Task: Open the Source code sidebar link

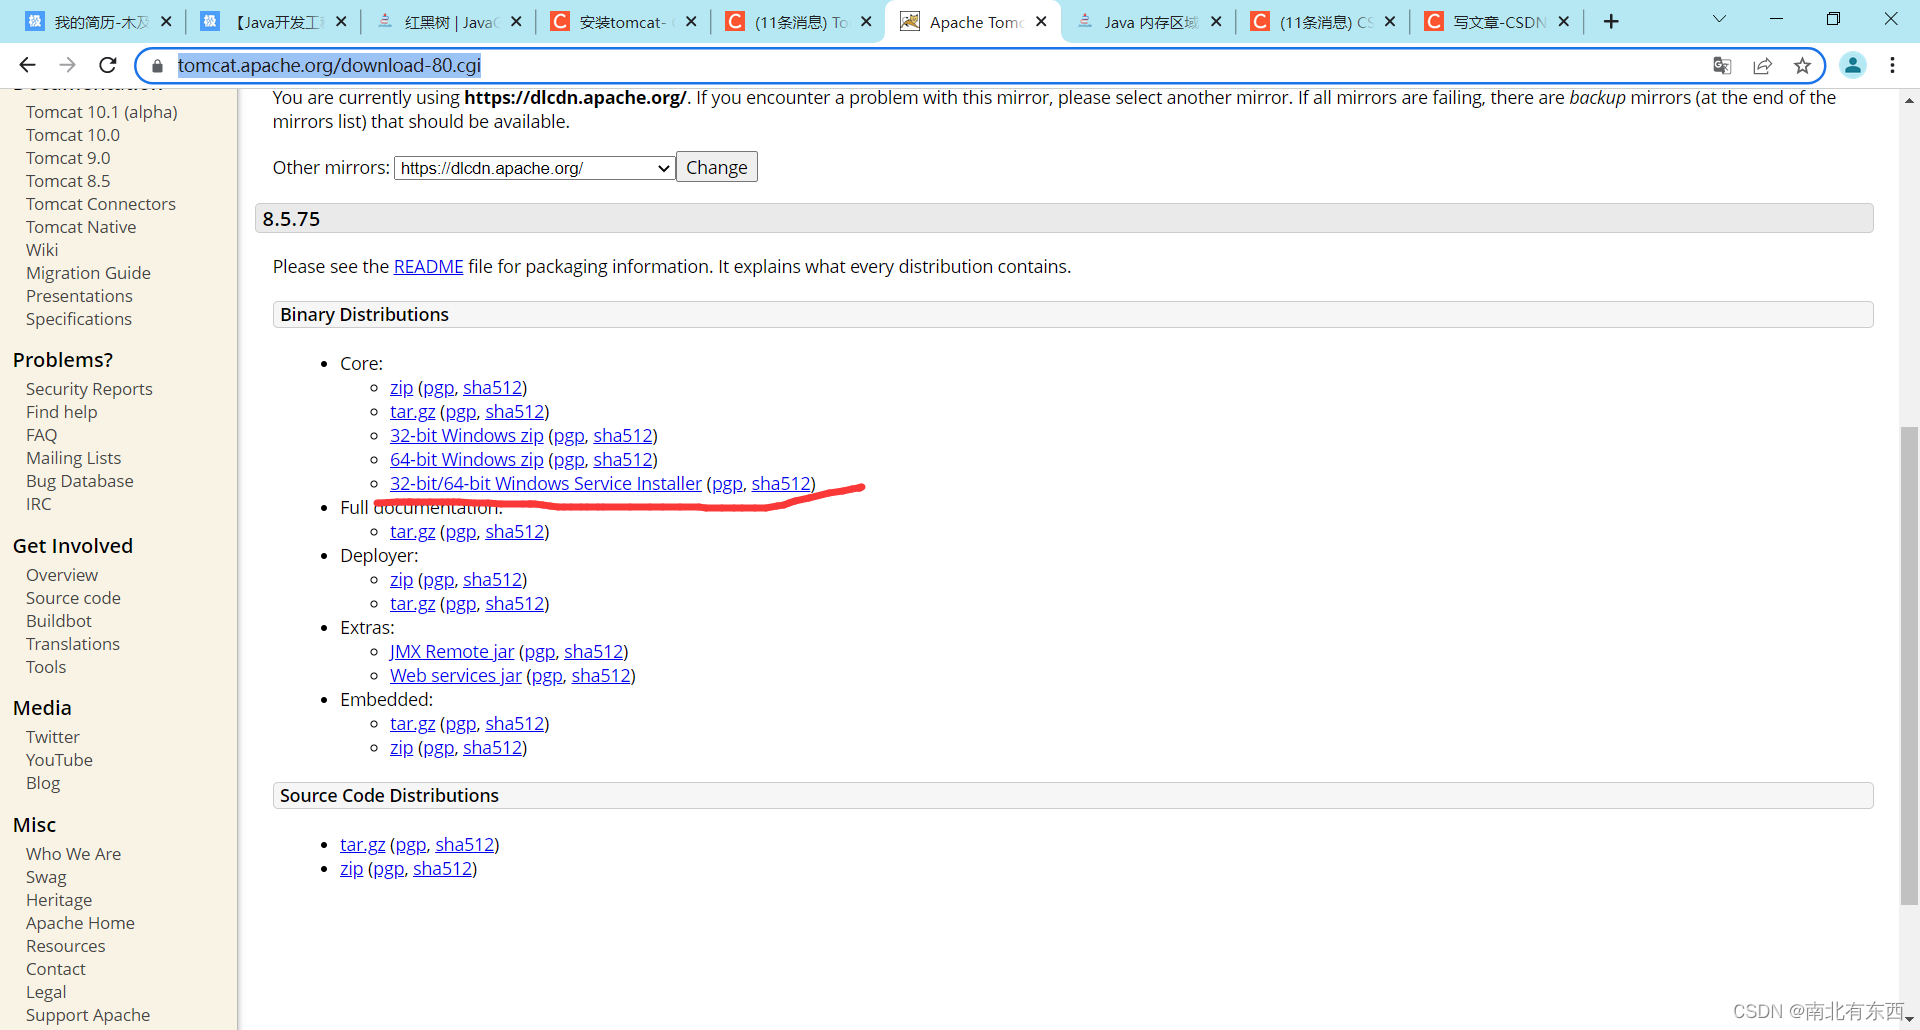Action: point(73,598)
